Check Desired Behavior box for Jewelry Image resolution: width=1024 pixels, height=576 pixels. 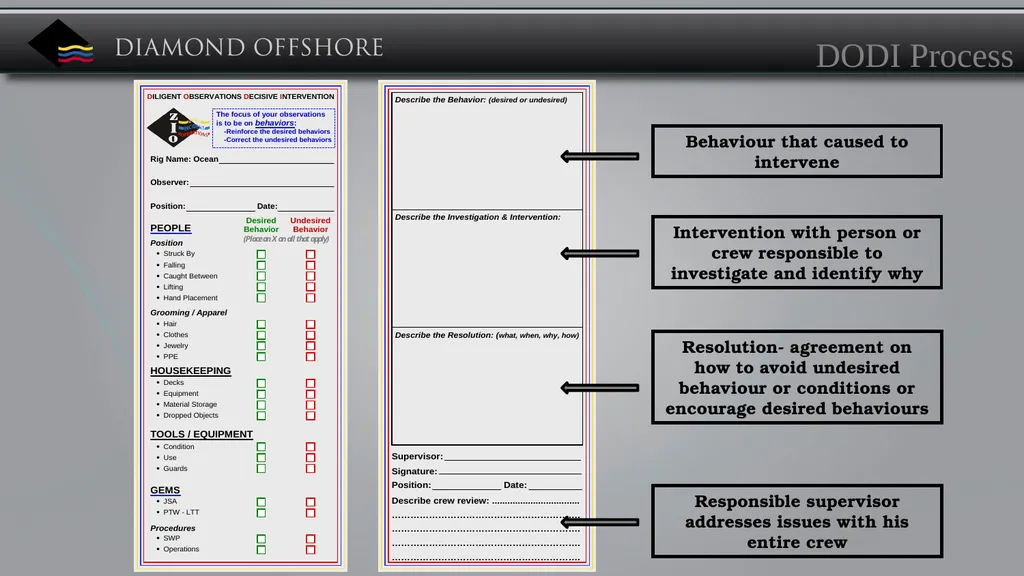tap(261, 345)
